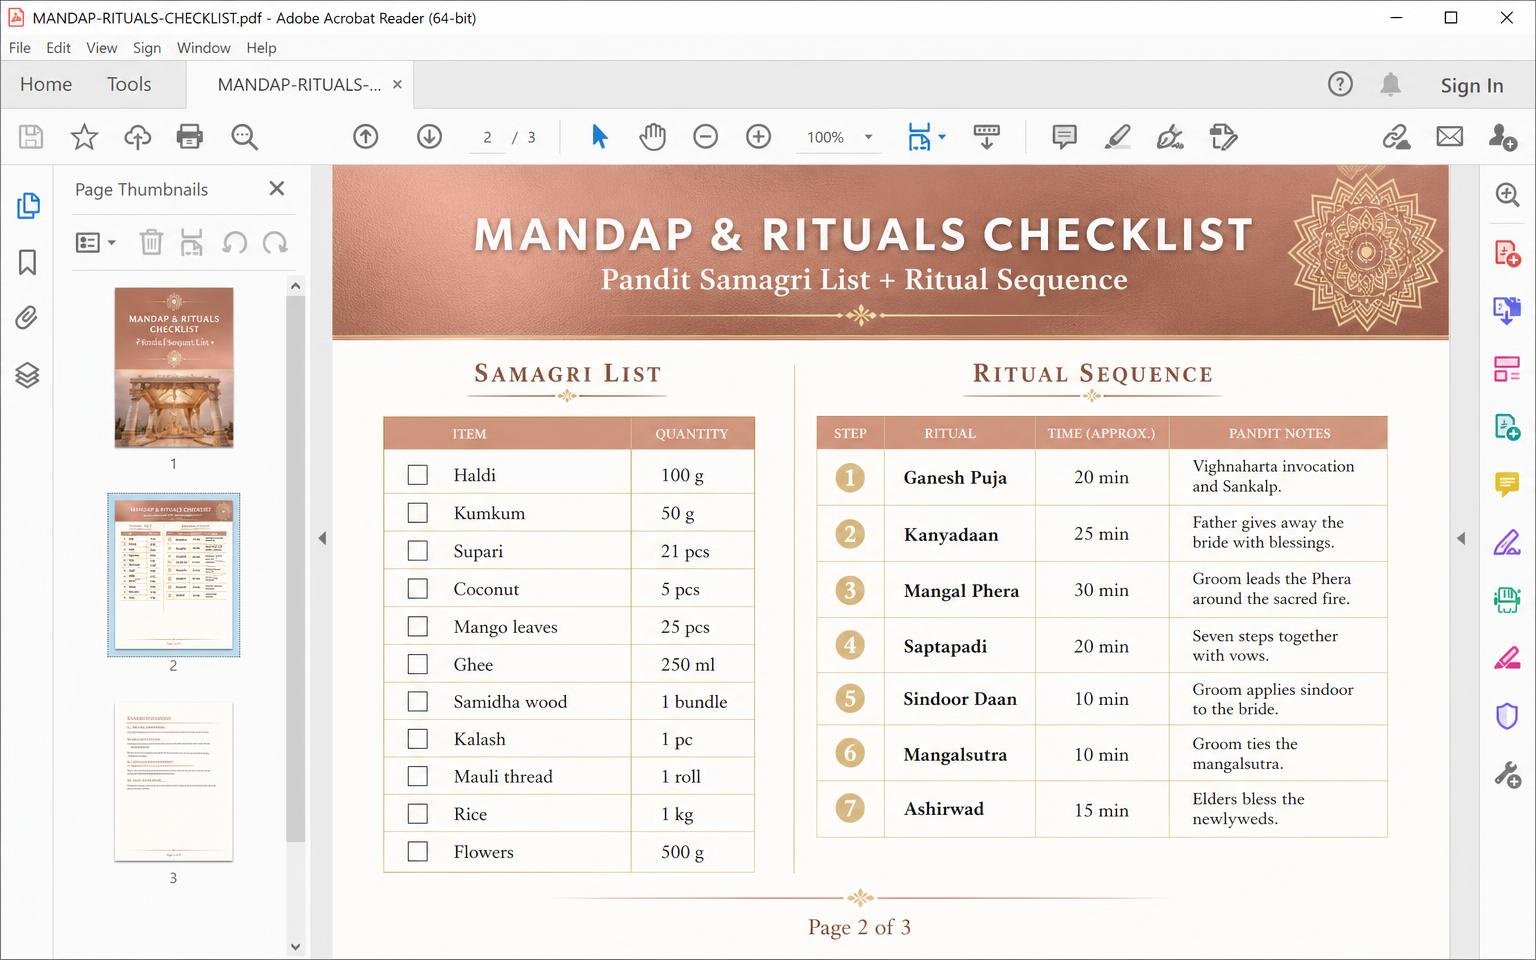Click the Sign In button
The height and width of the screenshot is (960, 1536).
[1472, 85]
